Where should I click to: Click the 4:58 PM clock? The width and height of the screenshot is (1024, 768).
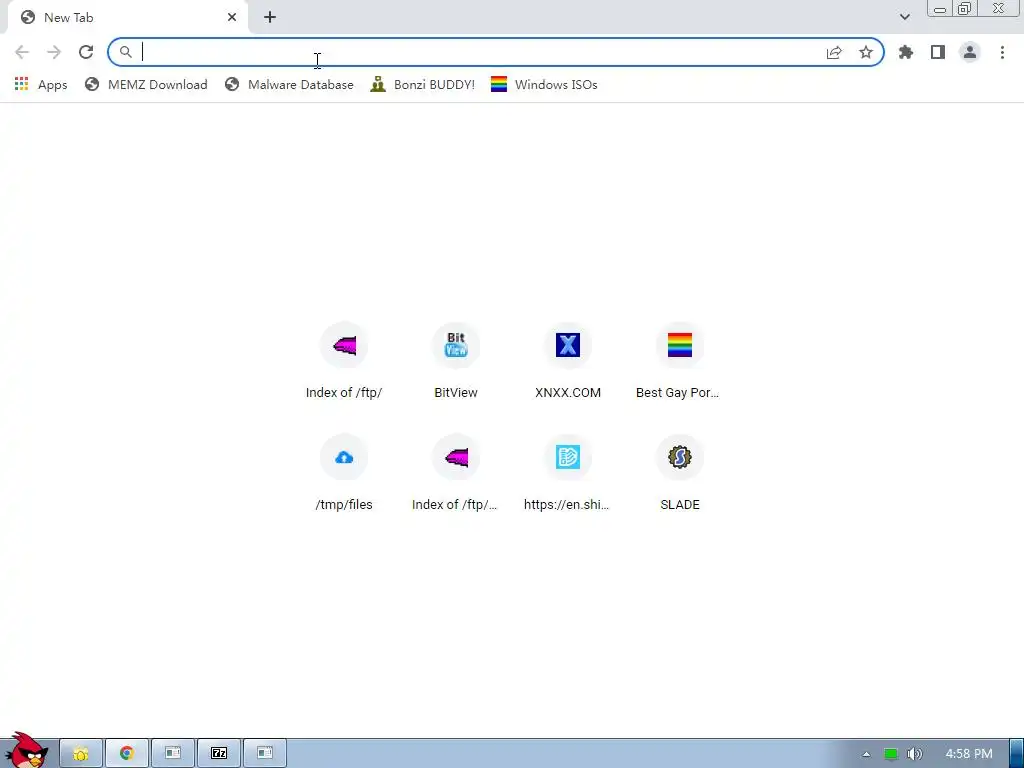tap(968, 754)
